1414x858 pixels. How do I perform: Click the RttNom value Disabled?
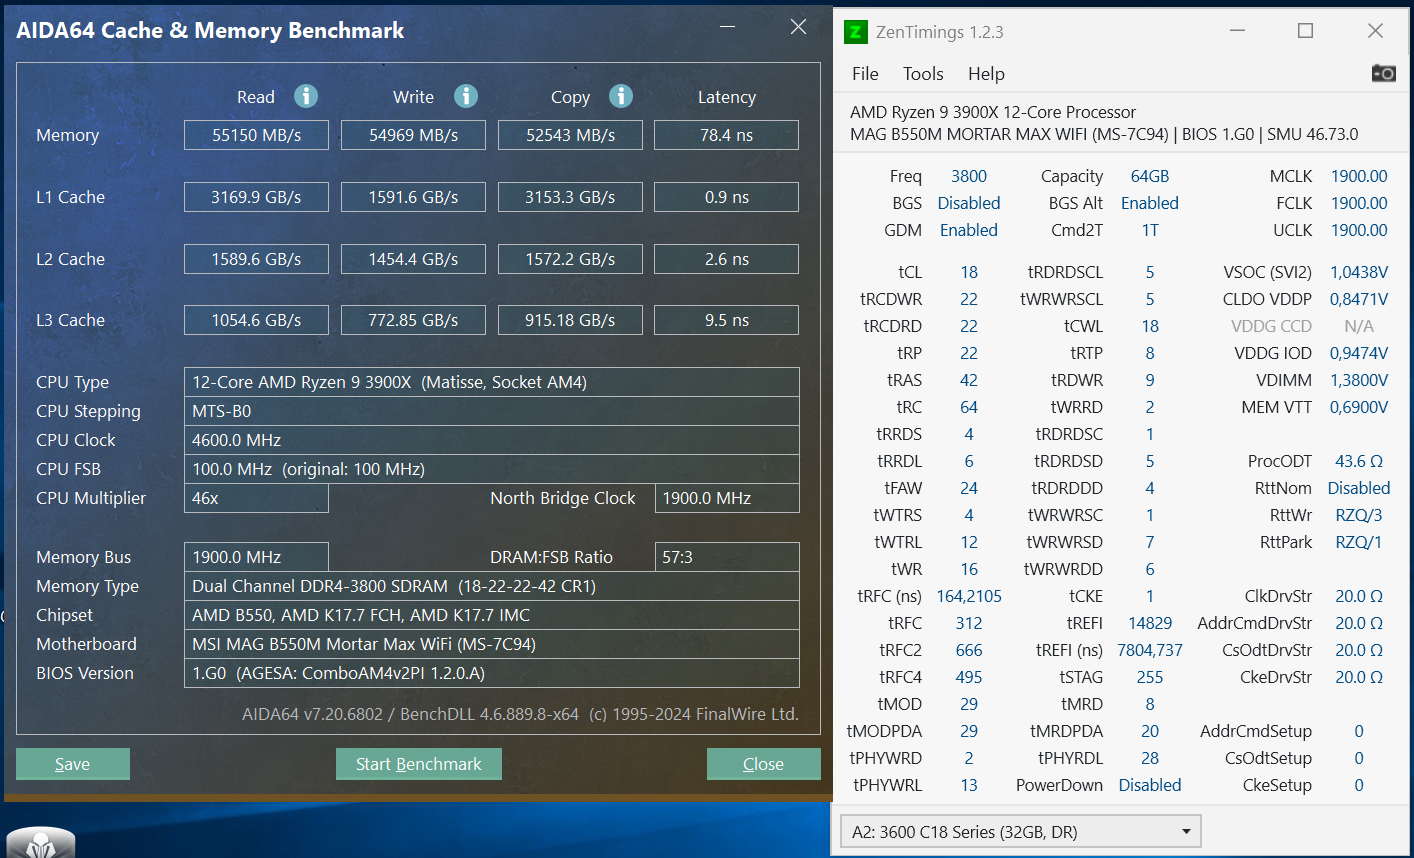pos(1359,488)
